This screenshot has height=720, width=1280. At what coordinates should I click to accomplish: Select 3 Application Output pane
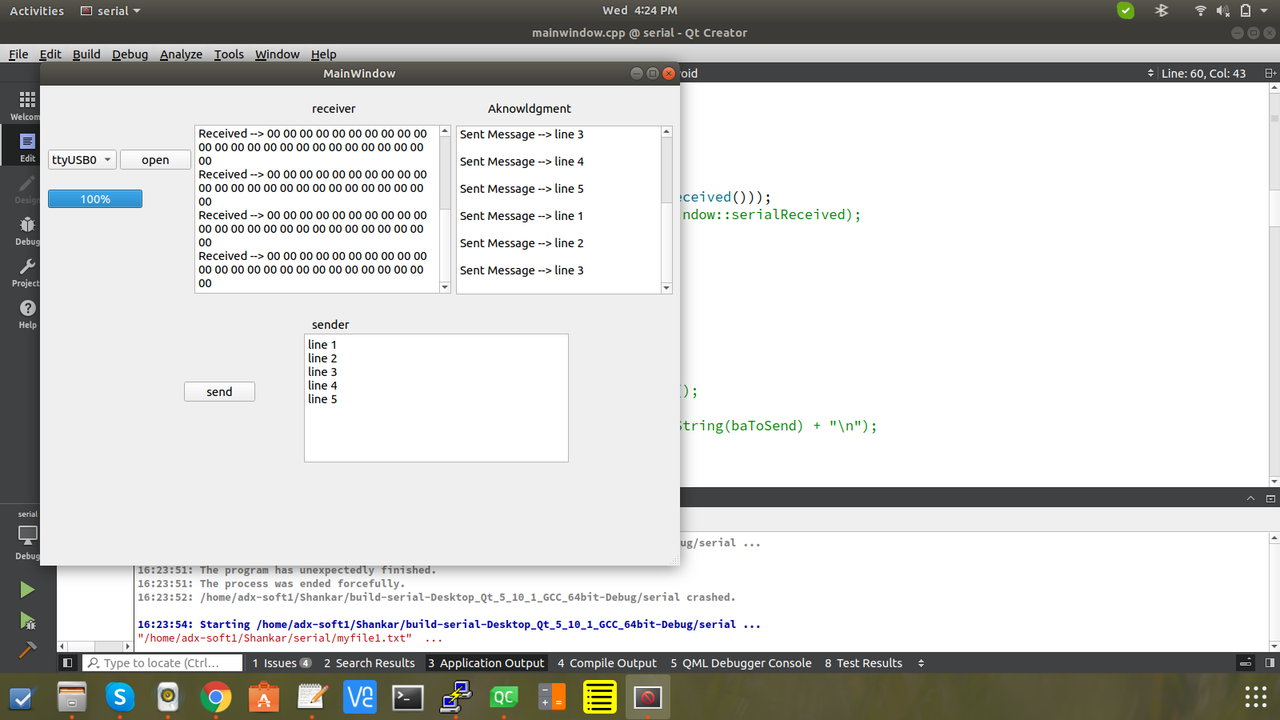point(486,663)
